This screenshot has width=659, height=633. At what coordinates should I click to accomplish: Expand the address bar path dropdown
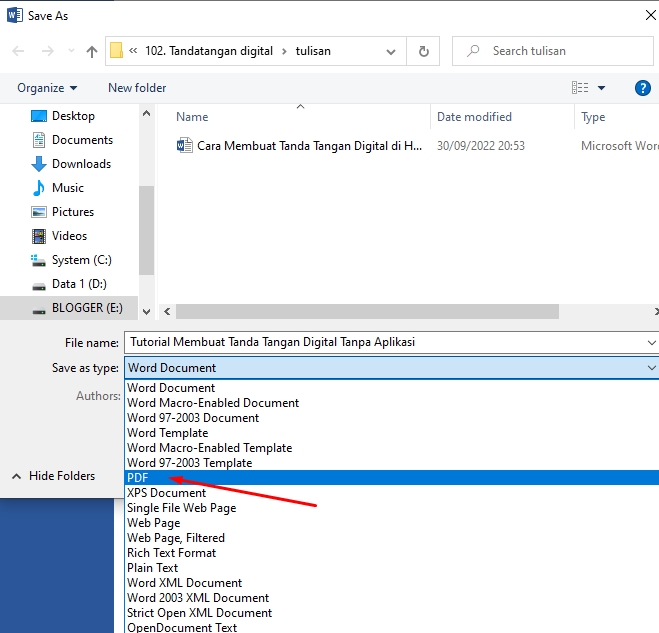pos(391,51)
